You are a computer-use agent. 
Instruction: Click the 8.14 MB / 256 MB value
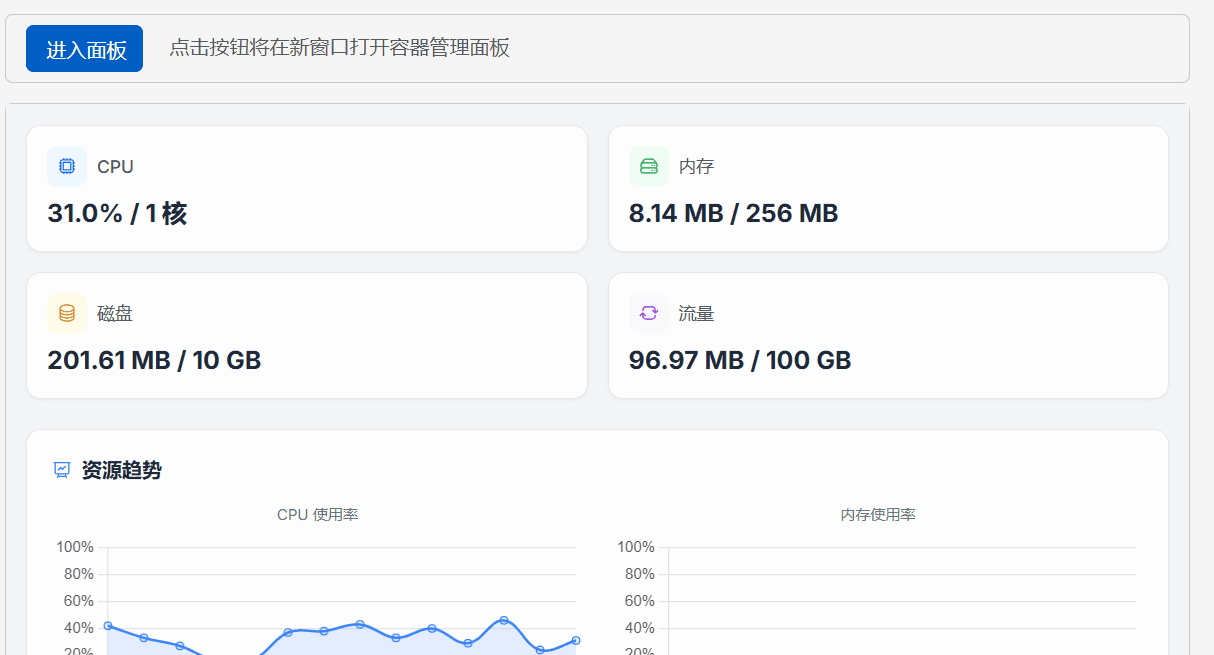tap(733, 213)
